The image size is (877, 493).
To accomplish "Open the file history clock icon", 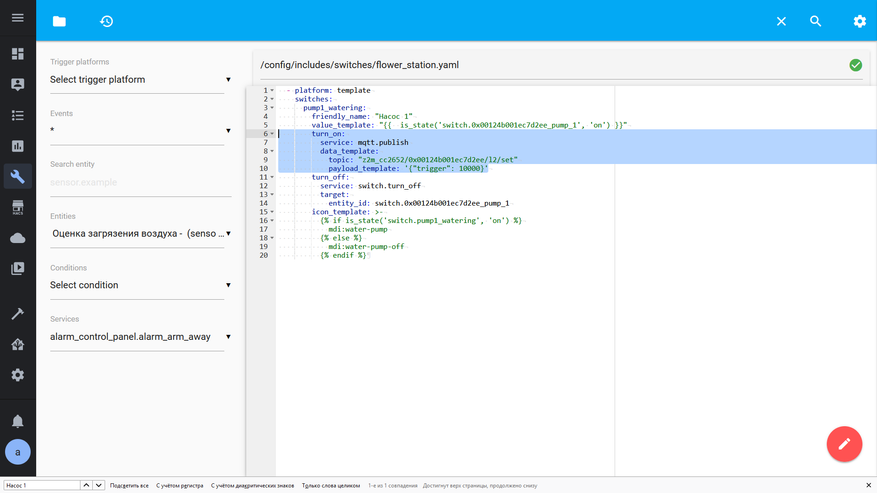I will (x=107, y=21).
